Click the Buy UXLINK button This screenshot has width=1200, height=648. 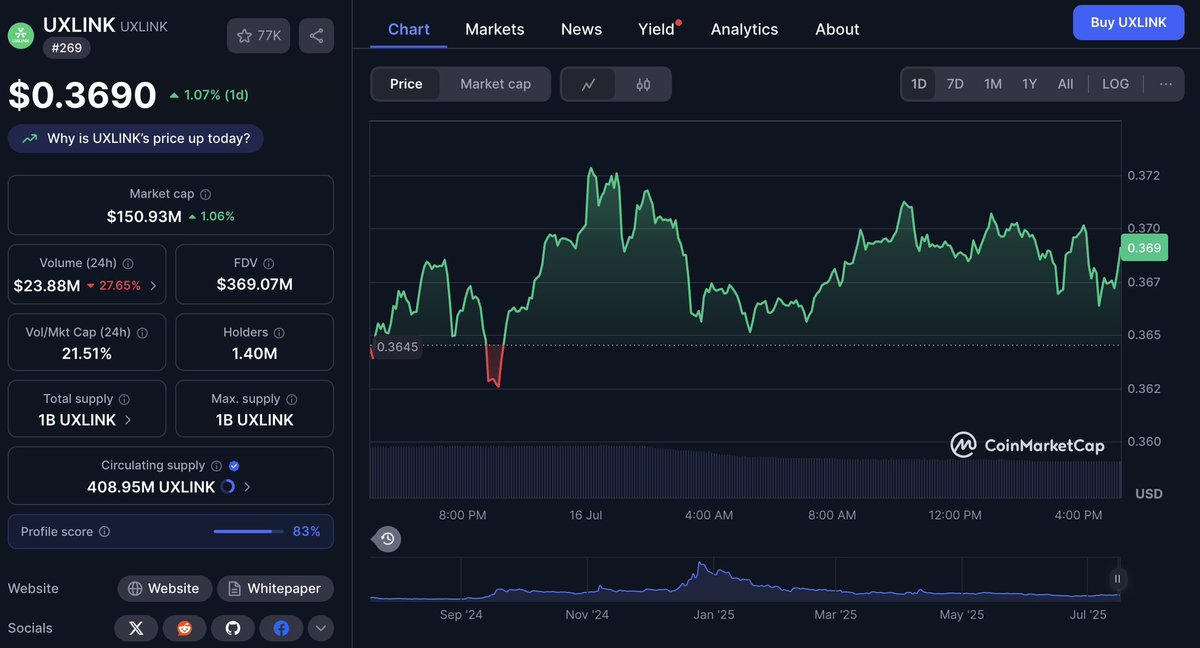(x=1128, y=22)
